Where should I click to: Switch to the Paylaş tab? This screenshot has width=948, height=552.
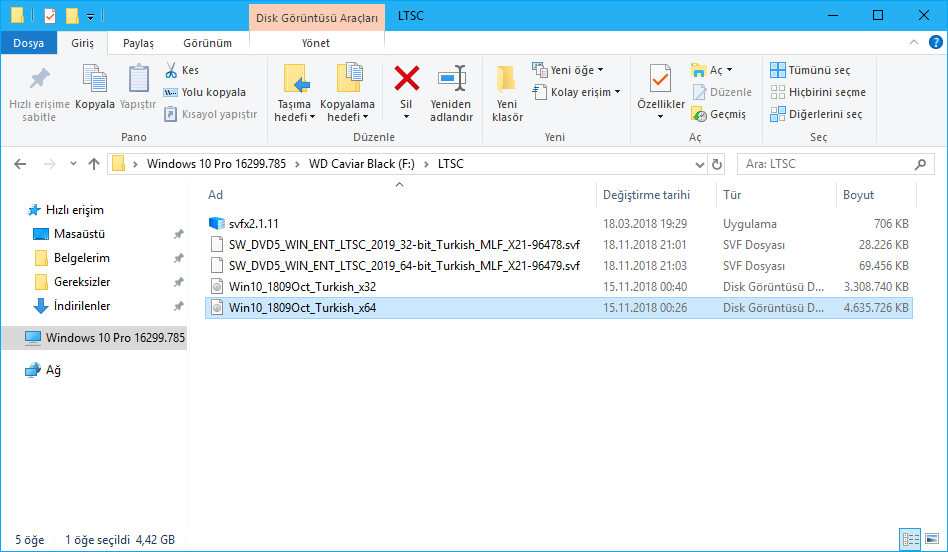pos(138,43)
